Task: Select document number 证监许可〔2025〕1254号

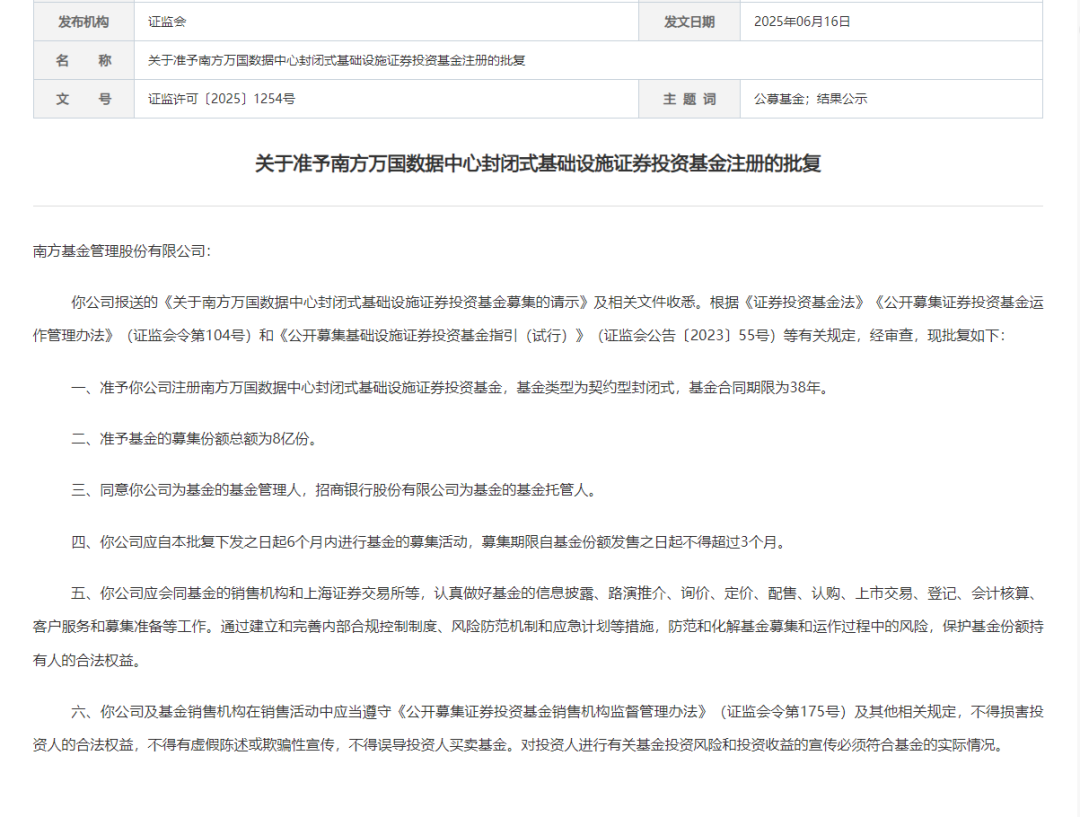Action: 221,99
